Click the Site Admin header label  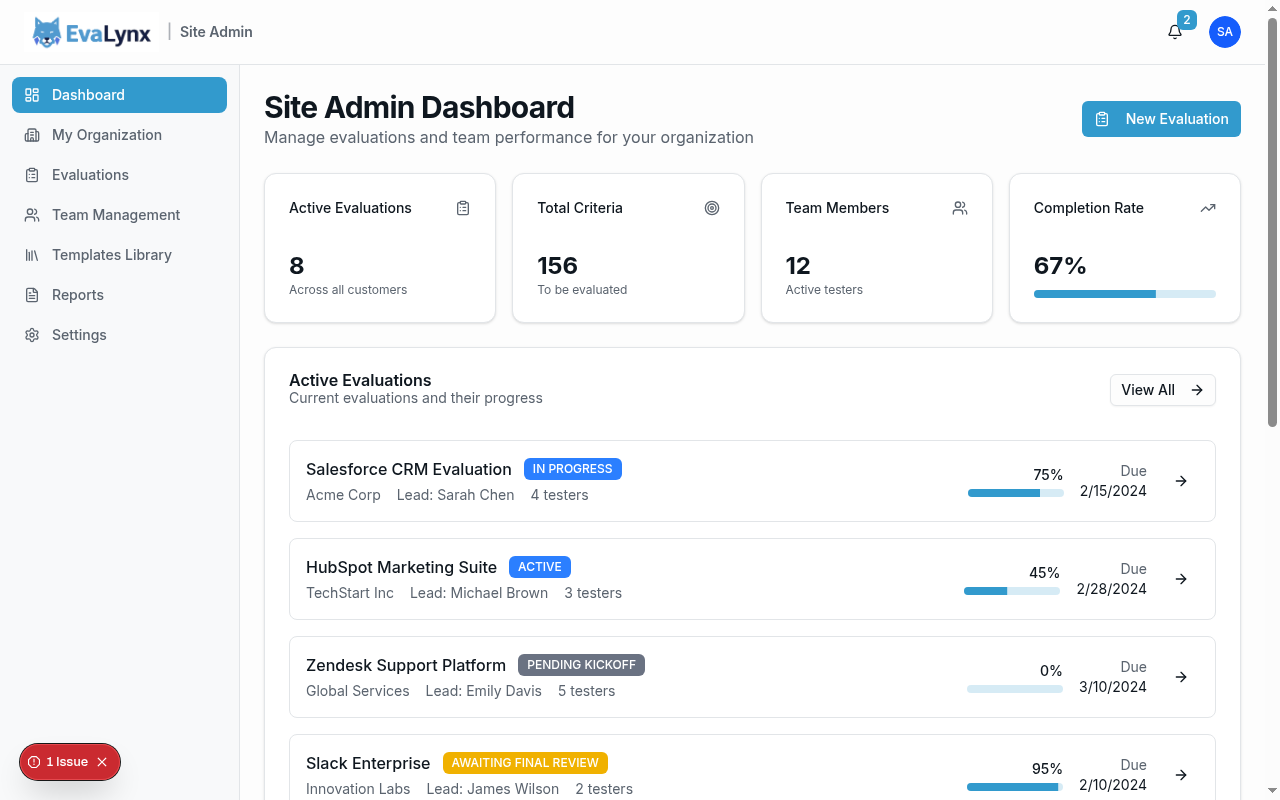[216, 32]
